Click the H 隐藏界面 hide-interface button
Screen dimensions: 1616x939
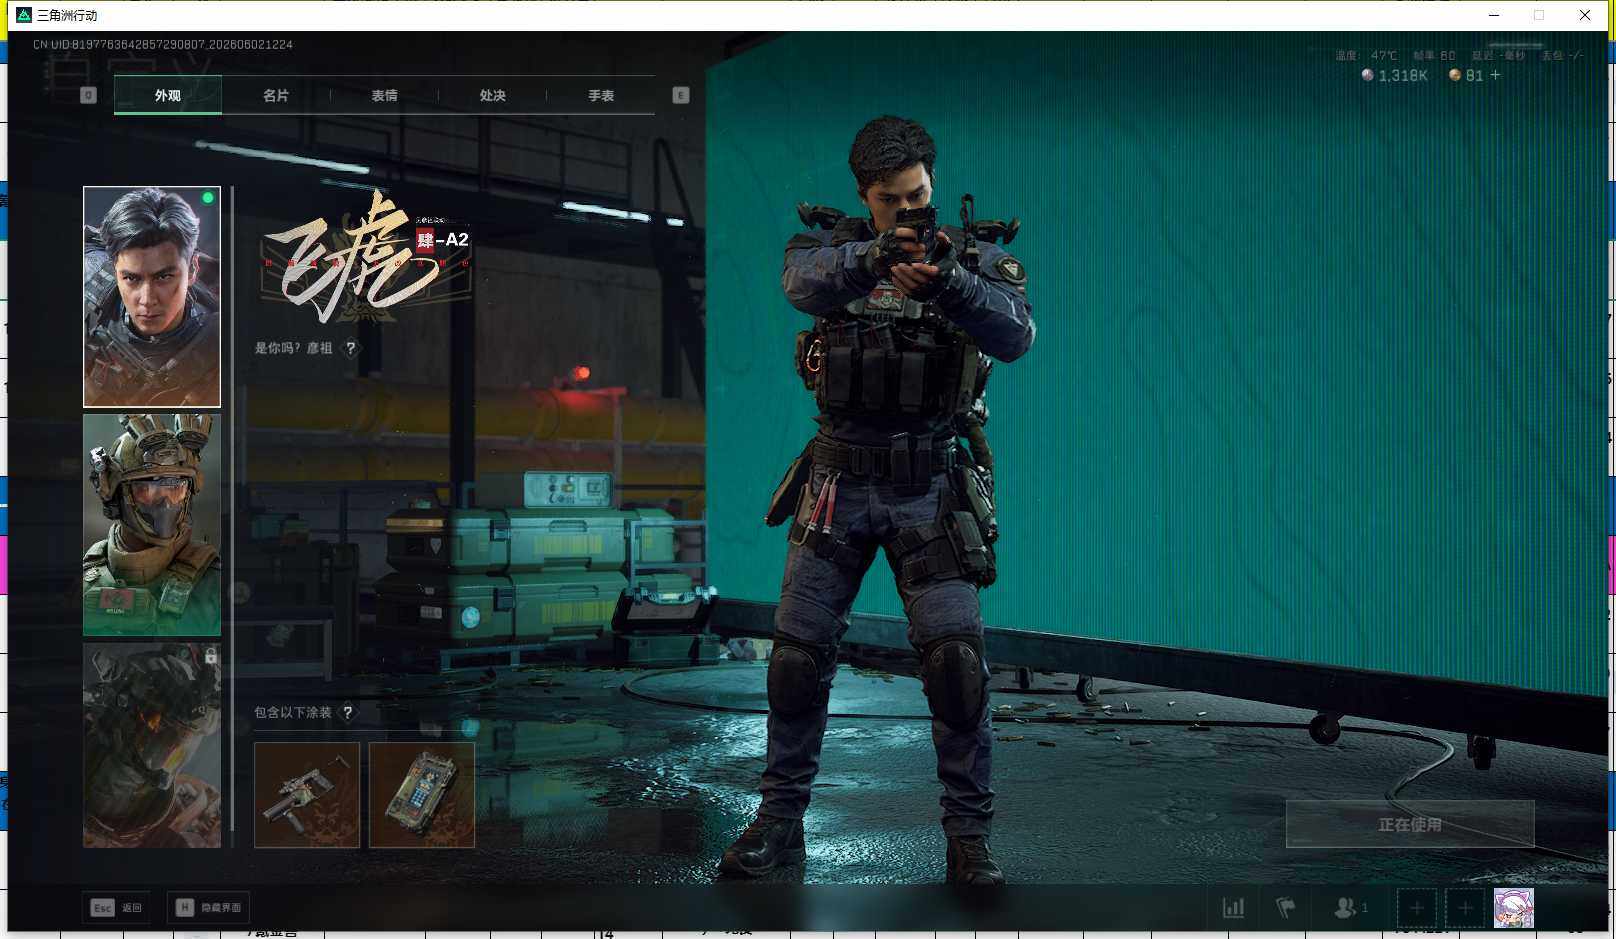[208, 907]
